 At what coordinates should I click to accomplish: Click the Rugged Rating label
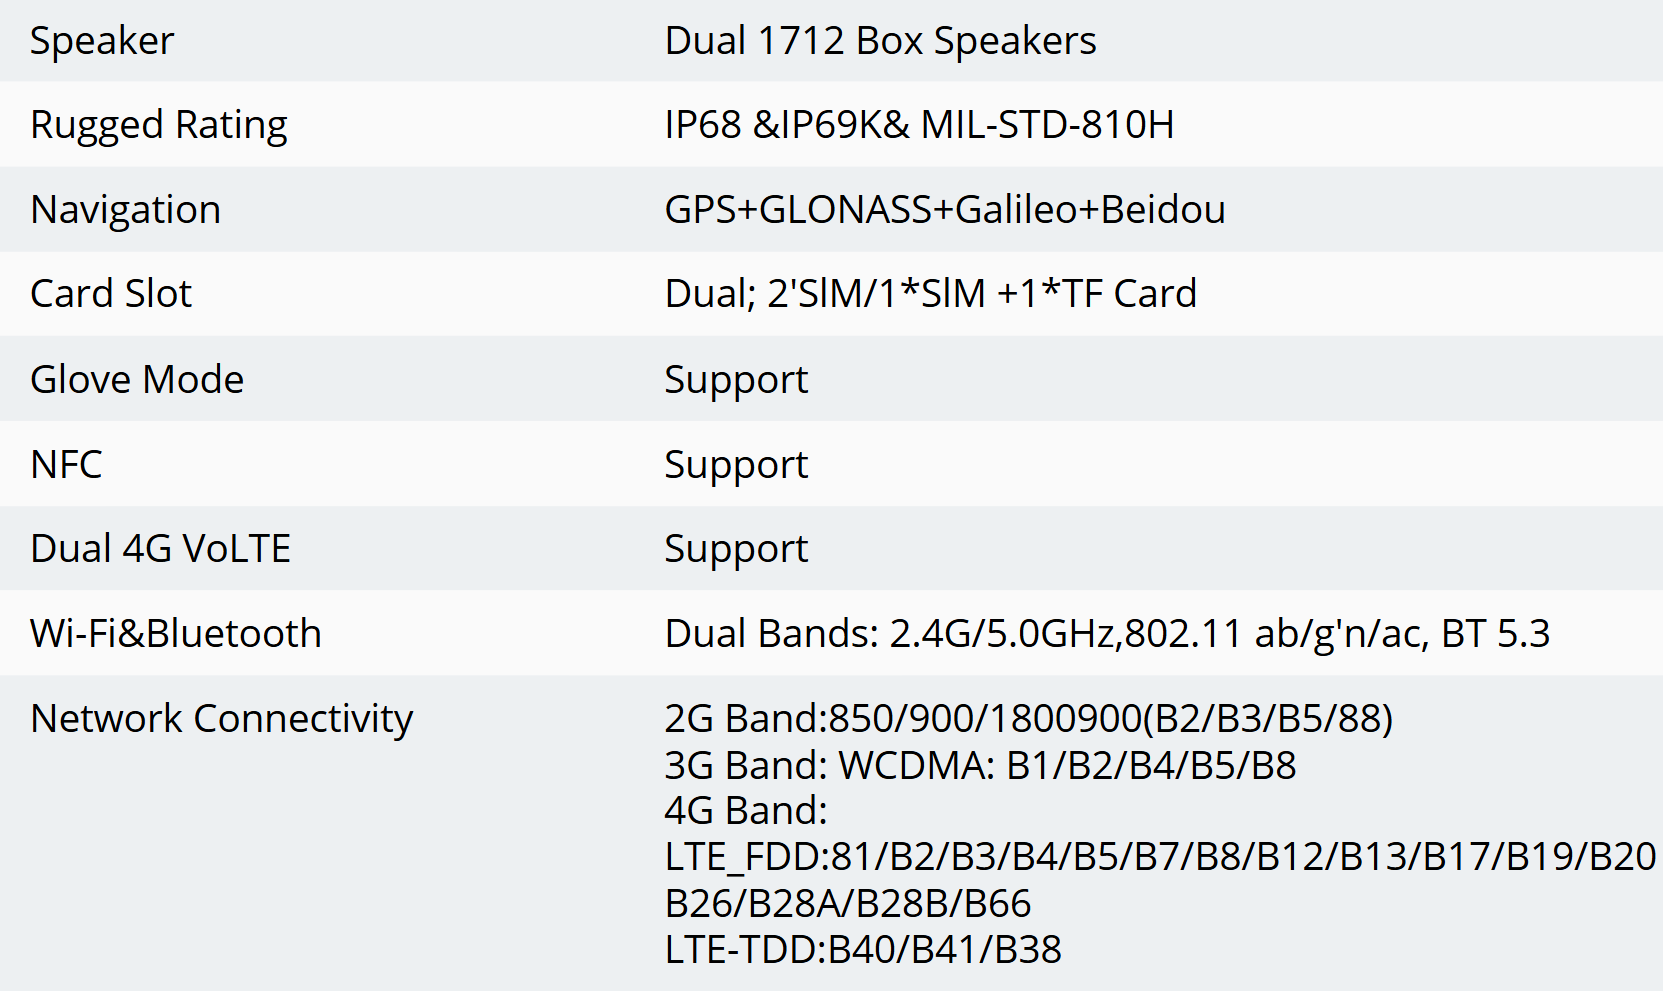pyautogui.click(x=159, y=125)
